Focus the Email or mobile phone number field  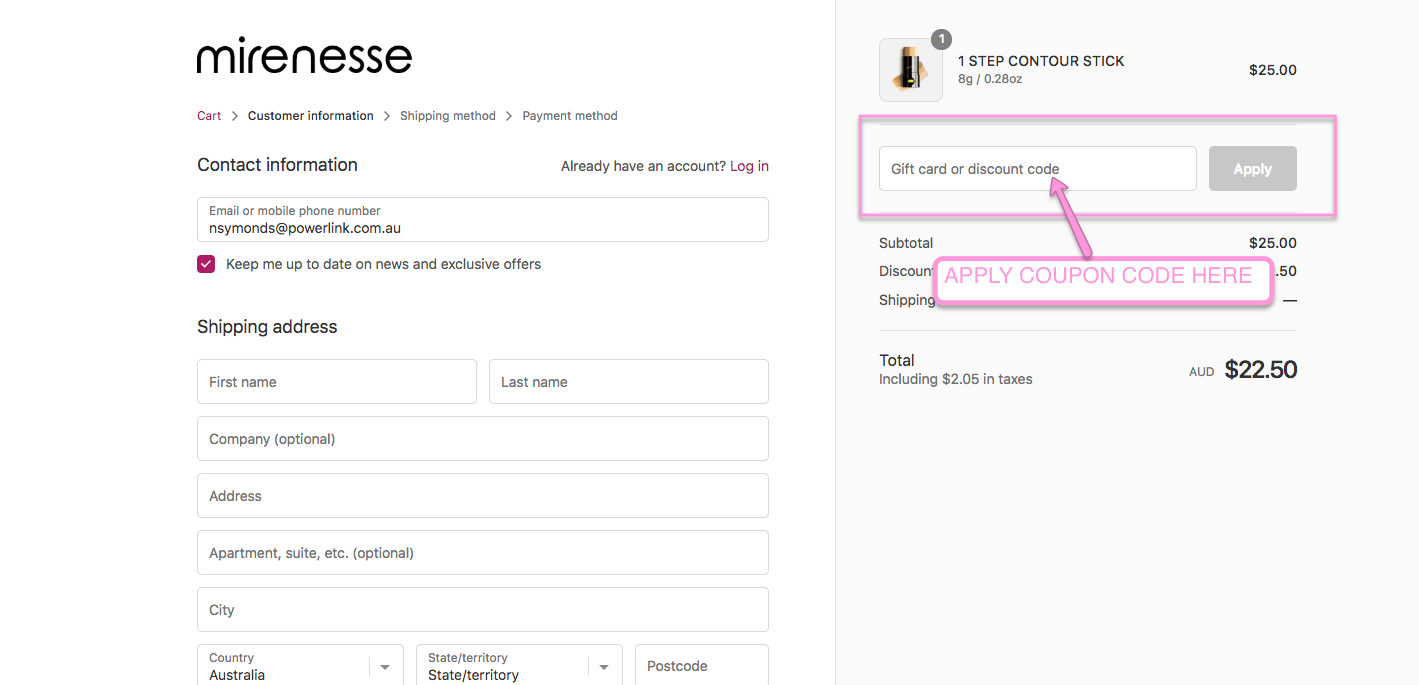pyautogui.click(x=483, y=219)
